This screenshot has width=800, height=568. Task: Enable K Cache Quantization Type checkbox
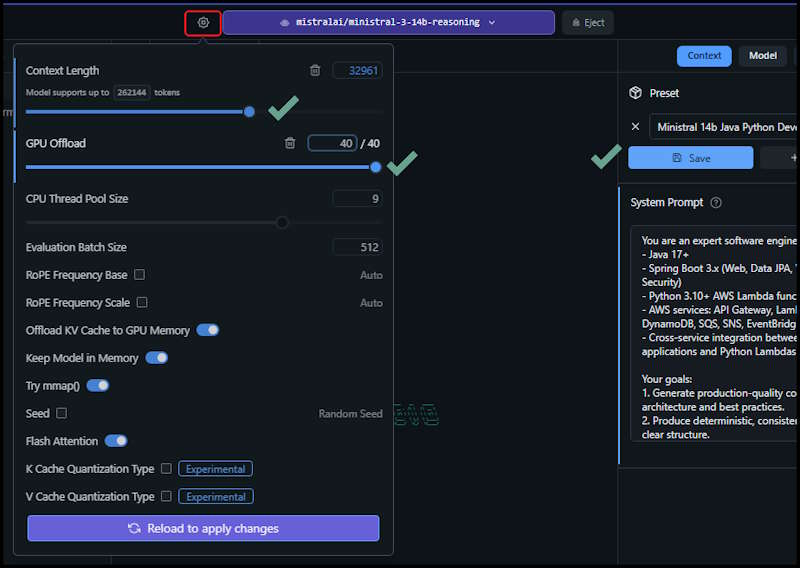[166, 468]
